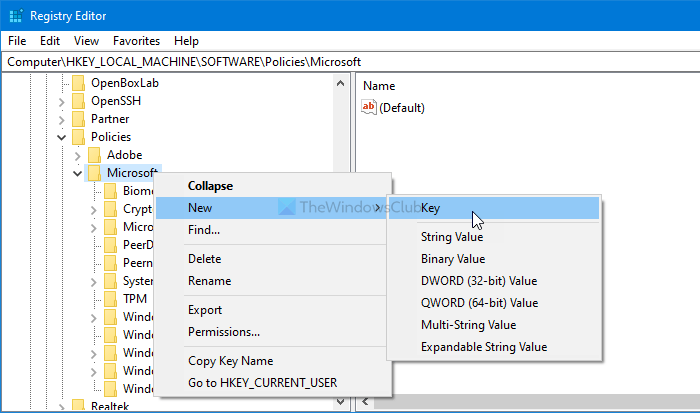
Task: Choose Export in the context menu
Action: click(x=274, y=310)
